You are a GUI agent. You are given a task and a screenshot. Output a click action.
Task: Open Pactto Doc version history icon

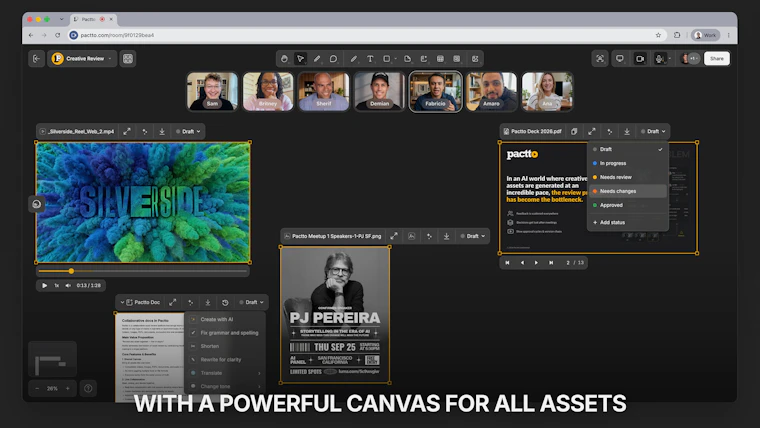coord(225,302)
